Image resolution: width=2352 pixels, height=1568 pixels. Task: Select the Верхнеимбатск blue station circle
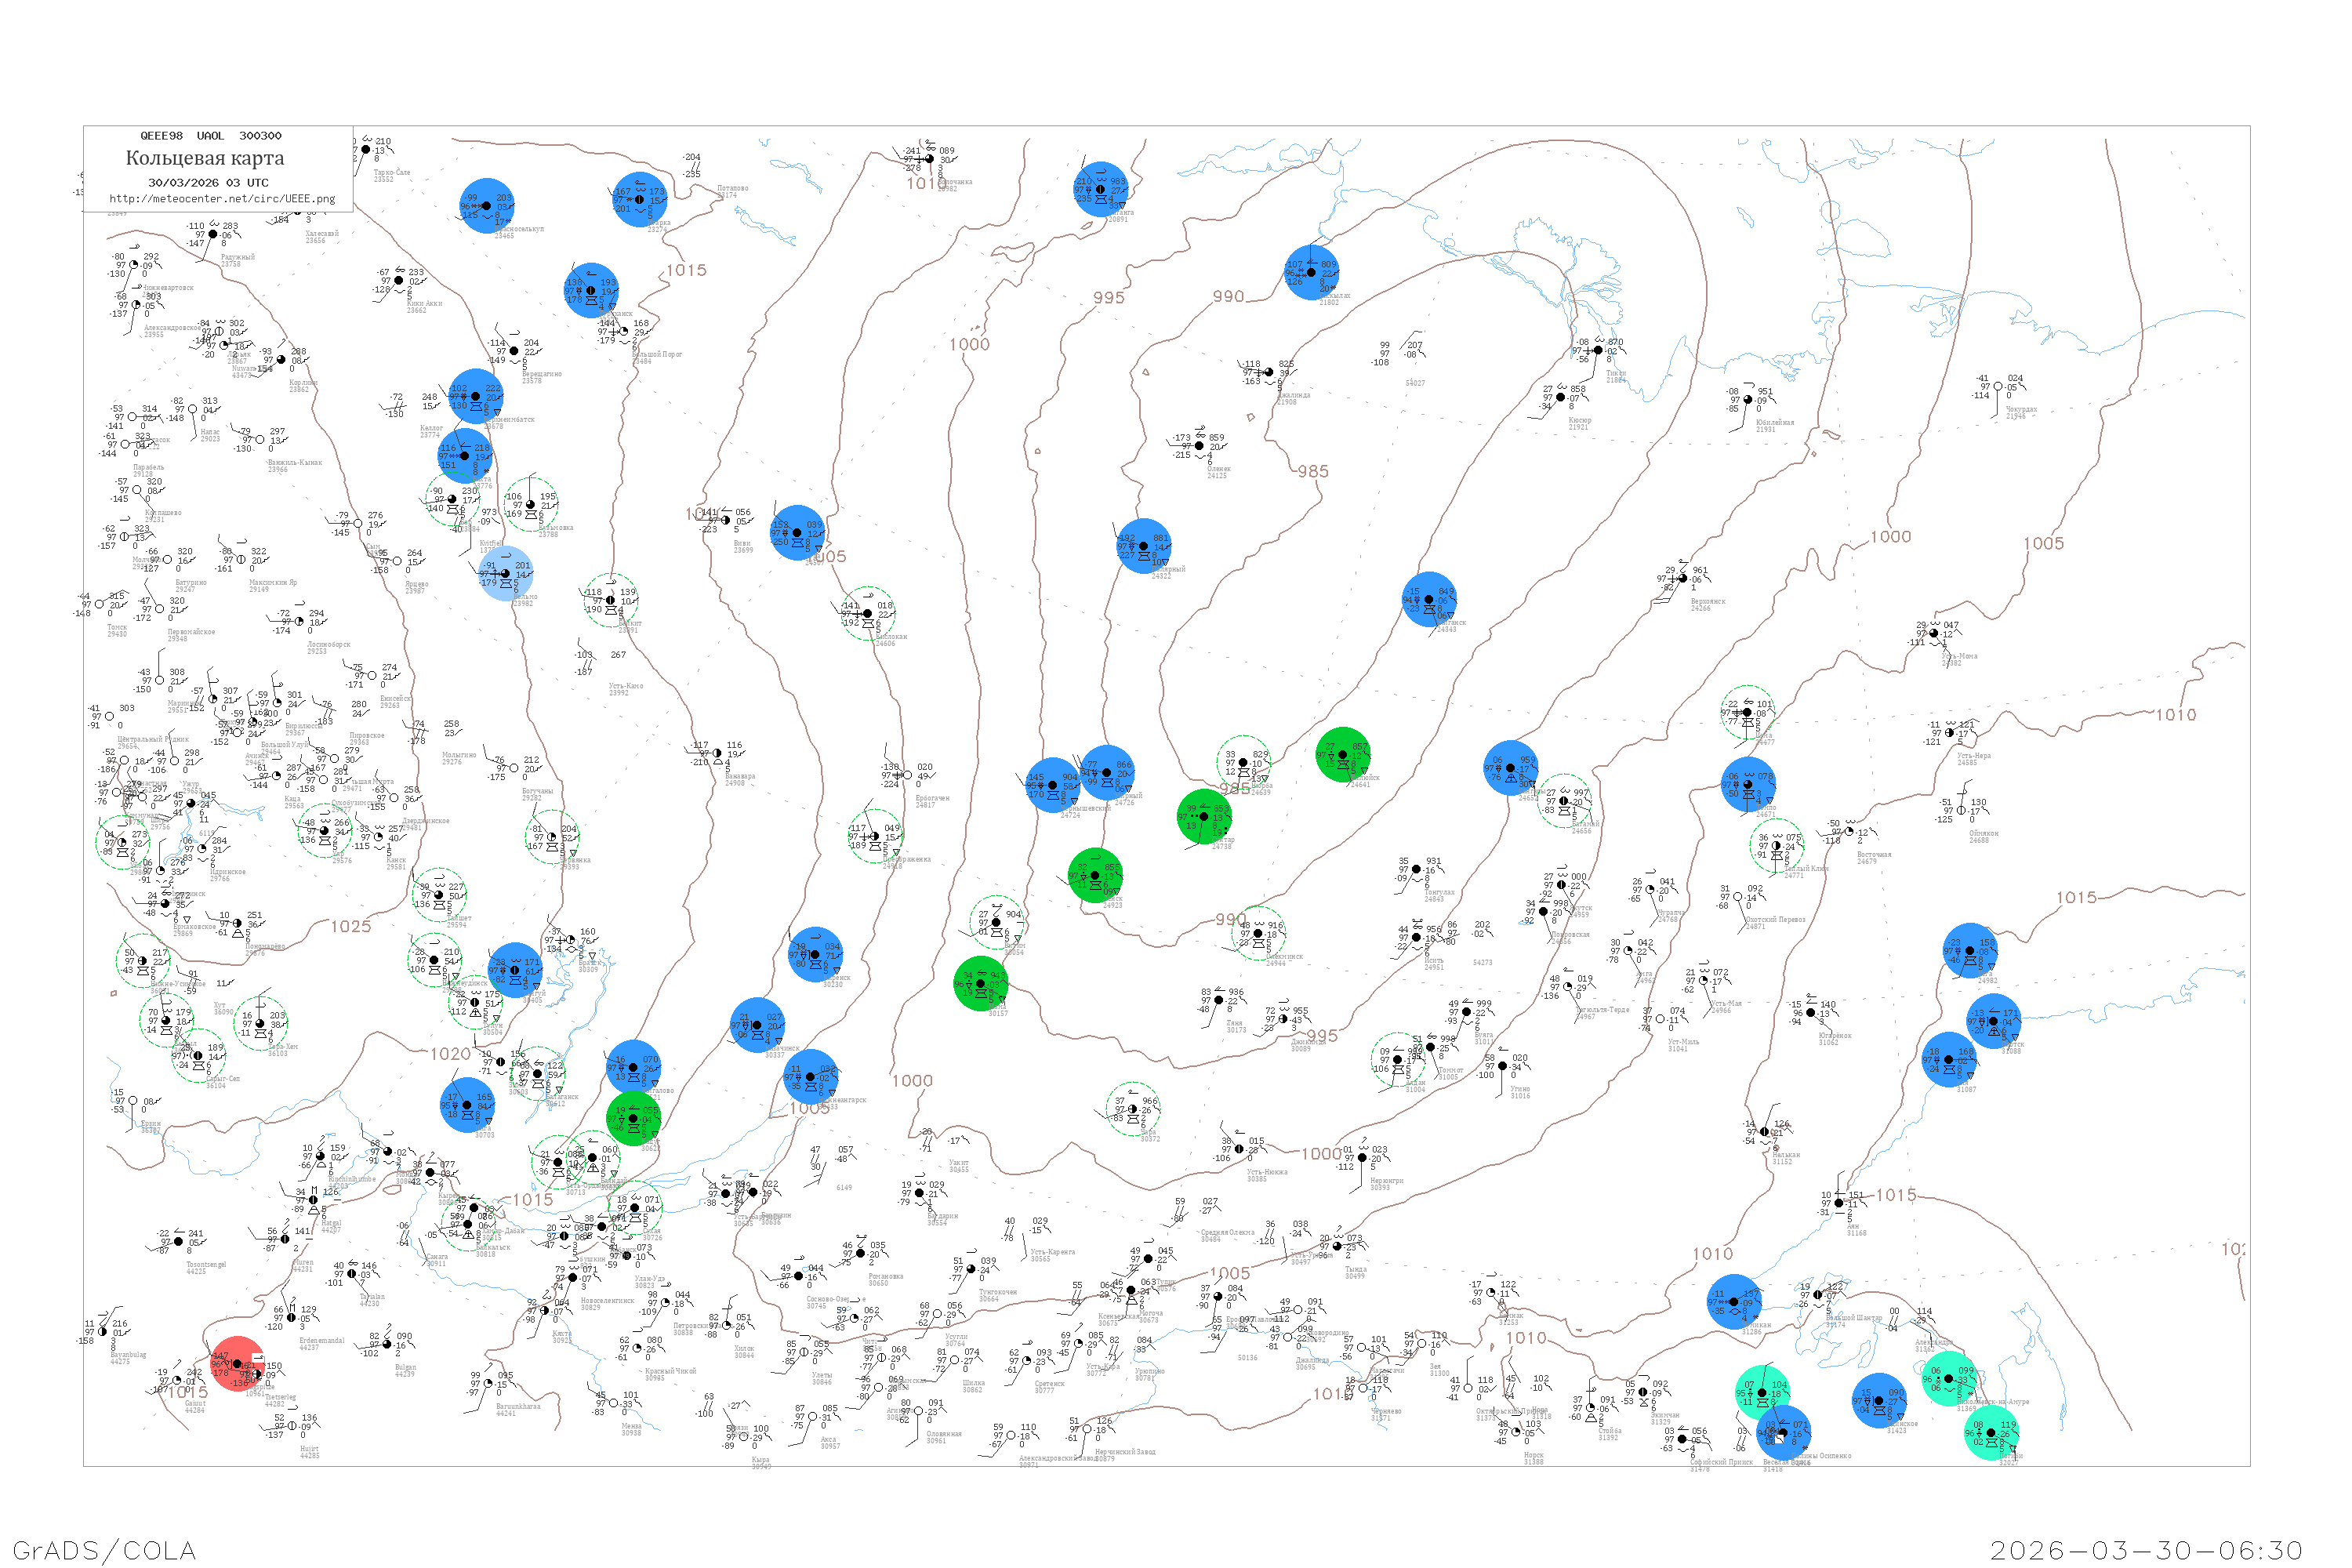pyautogui.click(x=476, y=396)
